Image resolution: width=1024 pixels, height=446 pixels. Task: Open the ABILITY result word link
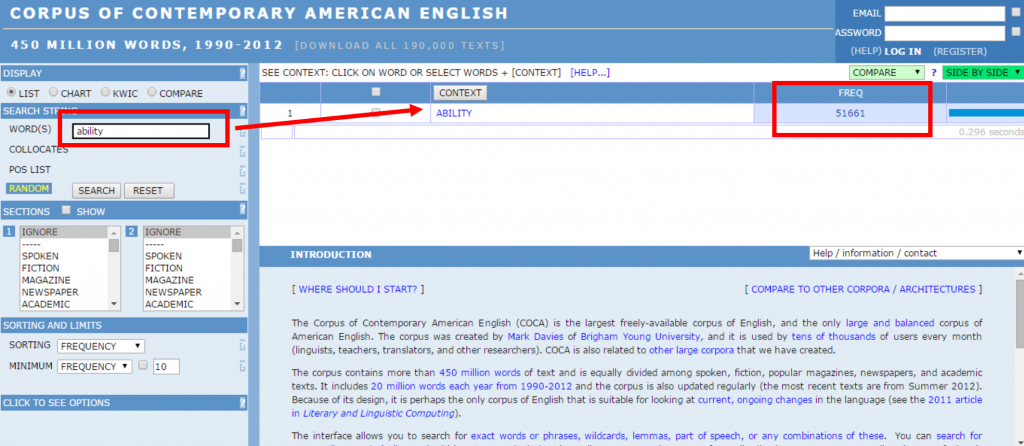[454, 113]
